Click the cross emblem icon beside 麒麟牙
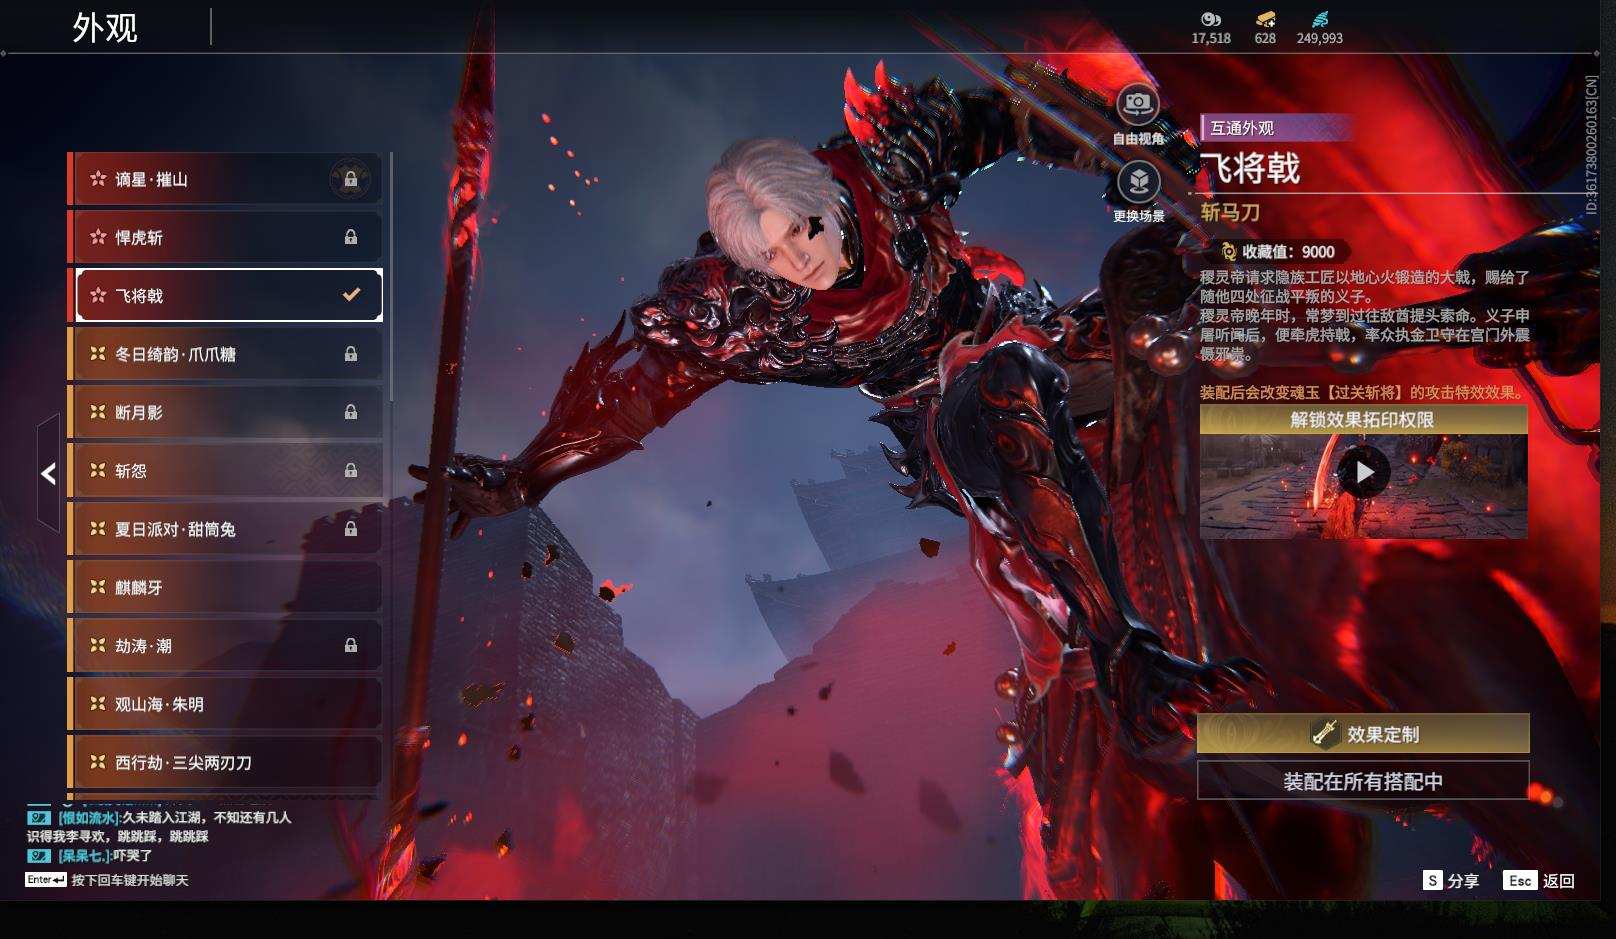 pyautogui.click(x=98, y=587)
